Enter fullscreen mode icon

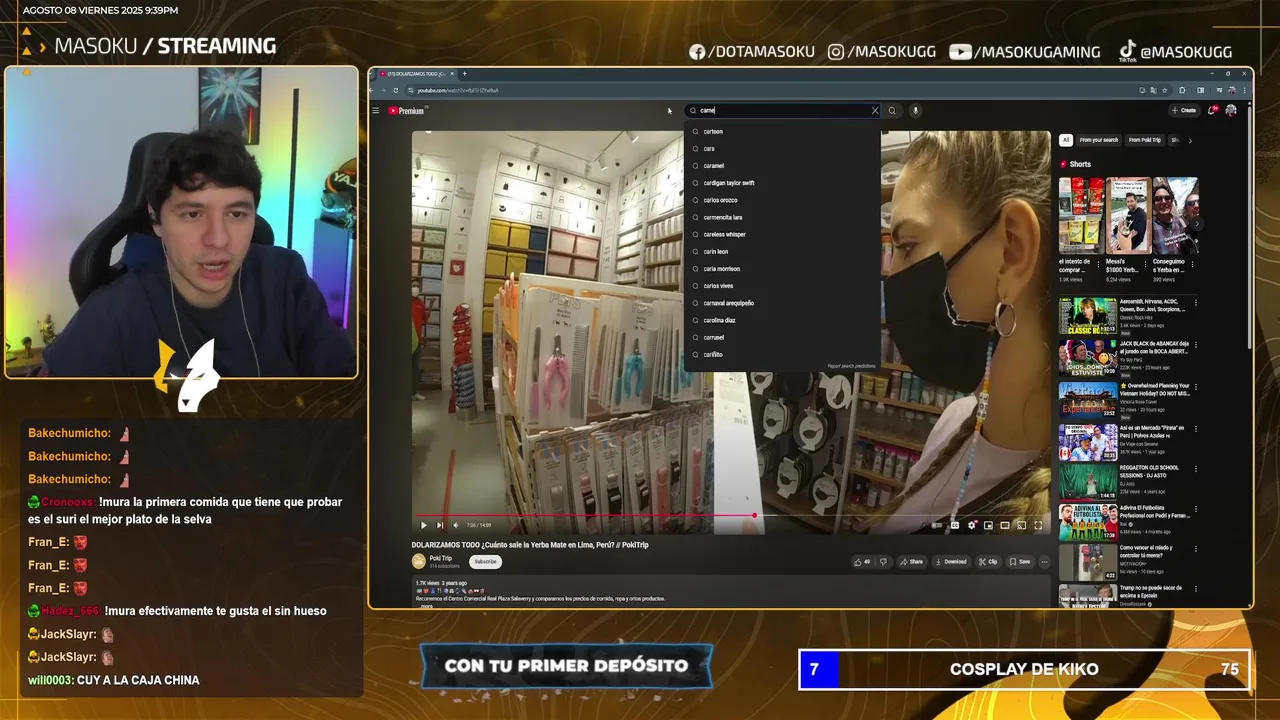[1038, 525]
